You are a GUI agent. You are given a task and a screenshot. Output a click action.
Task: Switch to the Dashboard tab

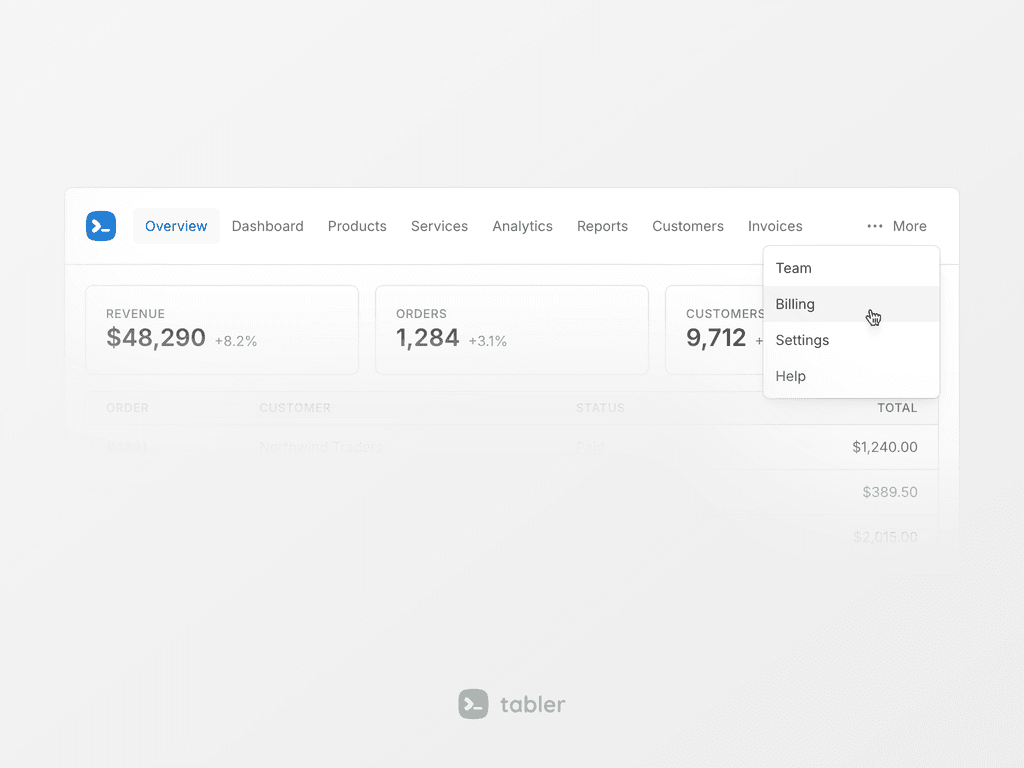268,226
